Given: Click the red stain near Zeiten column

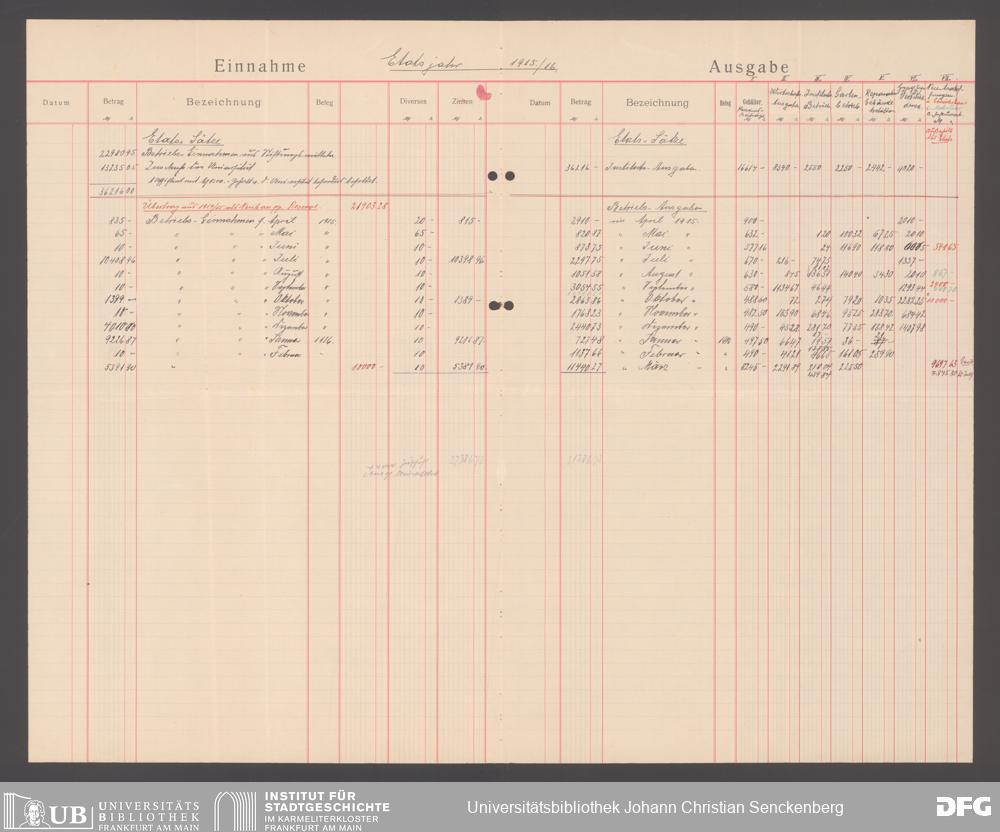Looking at the screenshot, I should coord(484,93).
